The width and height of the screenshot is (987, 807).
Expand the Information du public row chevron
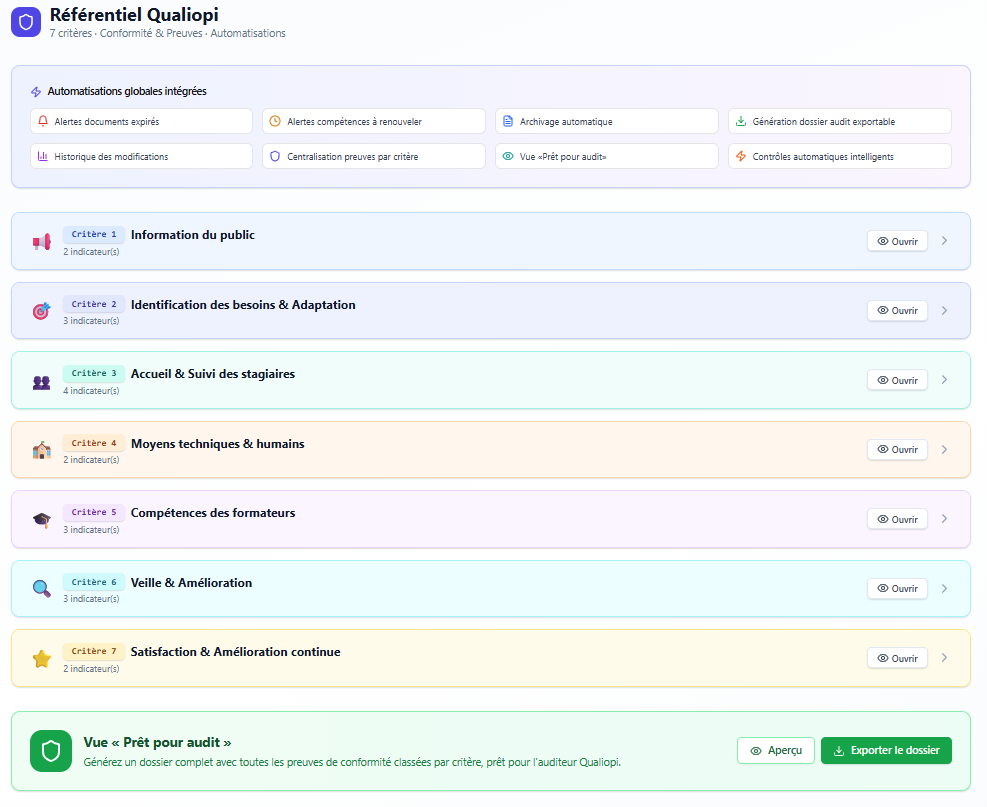pyautogui.click(x=944, y=241)
